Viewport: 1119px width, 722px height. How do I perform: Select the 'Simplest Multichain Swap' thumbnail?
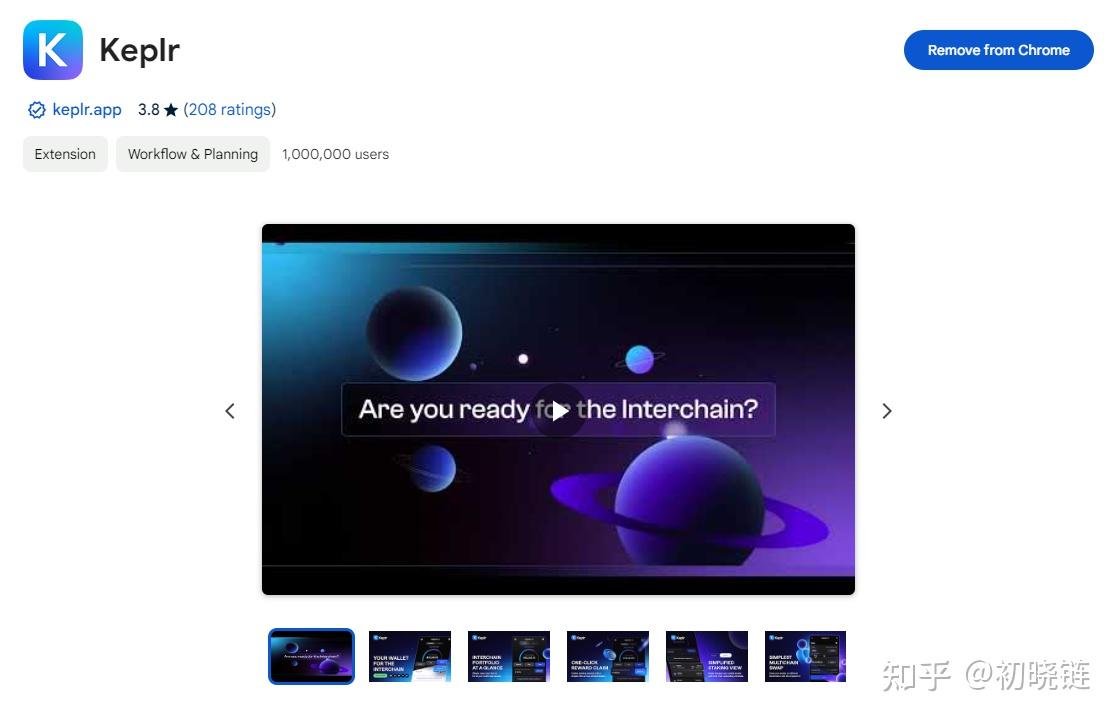point(805,656)
